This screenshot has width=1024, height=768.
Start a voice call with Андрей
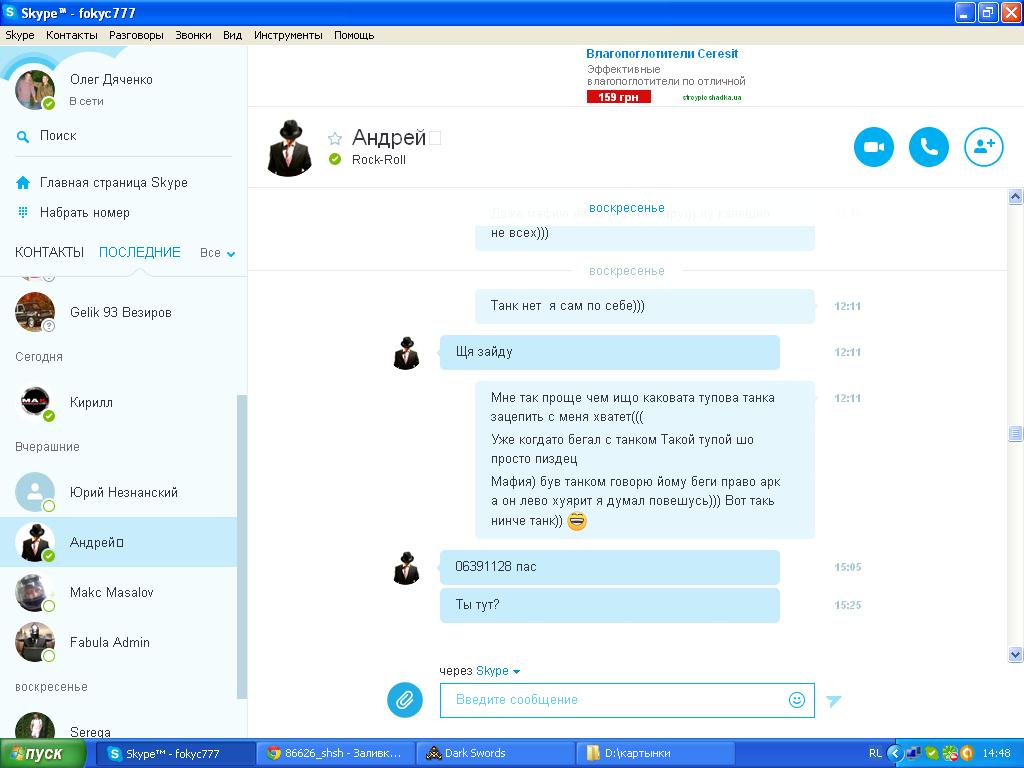[x=929, y=147]
